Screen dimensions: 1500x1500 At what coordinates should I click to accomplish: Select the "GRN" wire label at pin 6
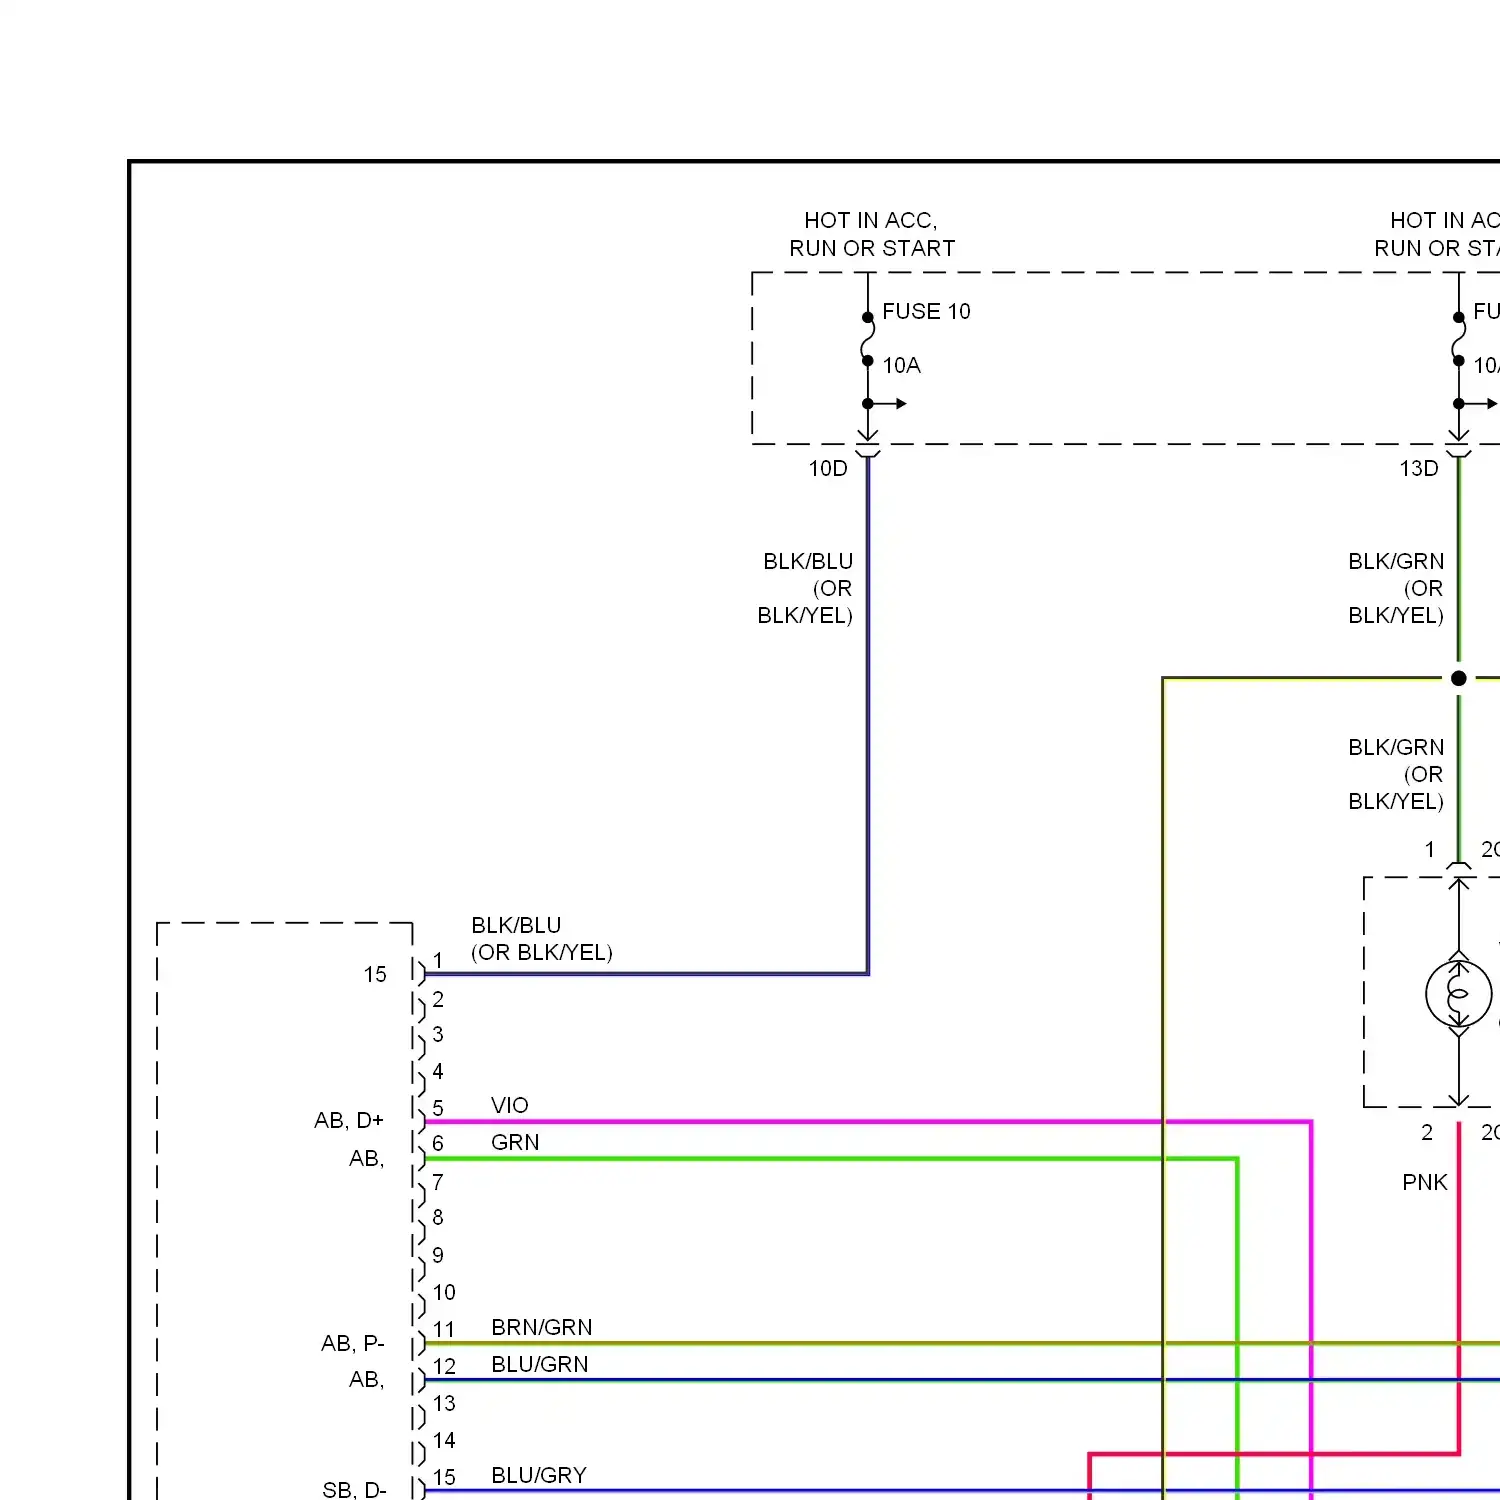515,1142
